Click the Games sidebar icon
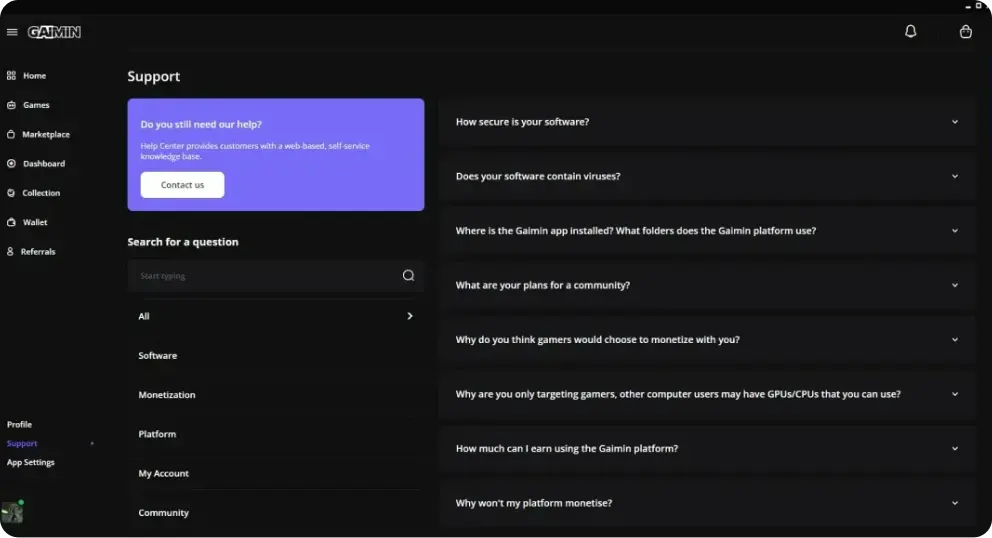This screenshot has height=538, width=992. click(x=12, y=105)
